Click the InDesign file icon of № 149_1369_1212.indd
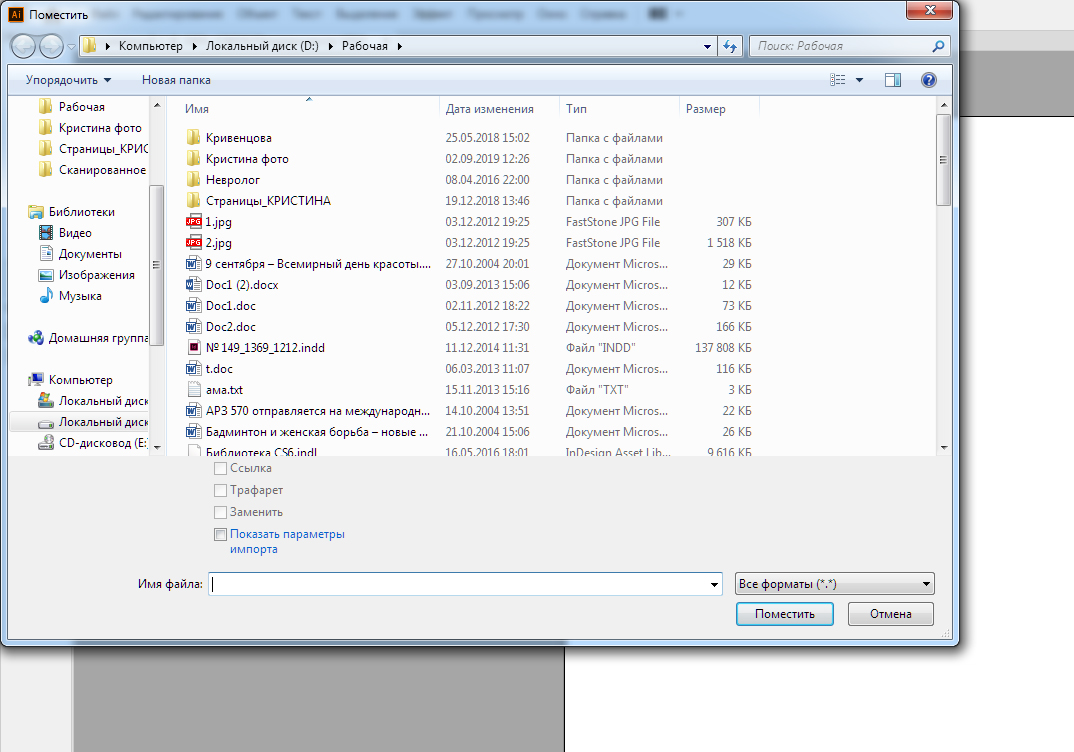 click(194, 347)
